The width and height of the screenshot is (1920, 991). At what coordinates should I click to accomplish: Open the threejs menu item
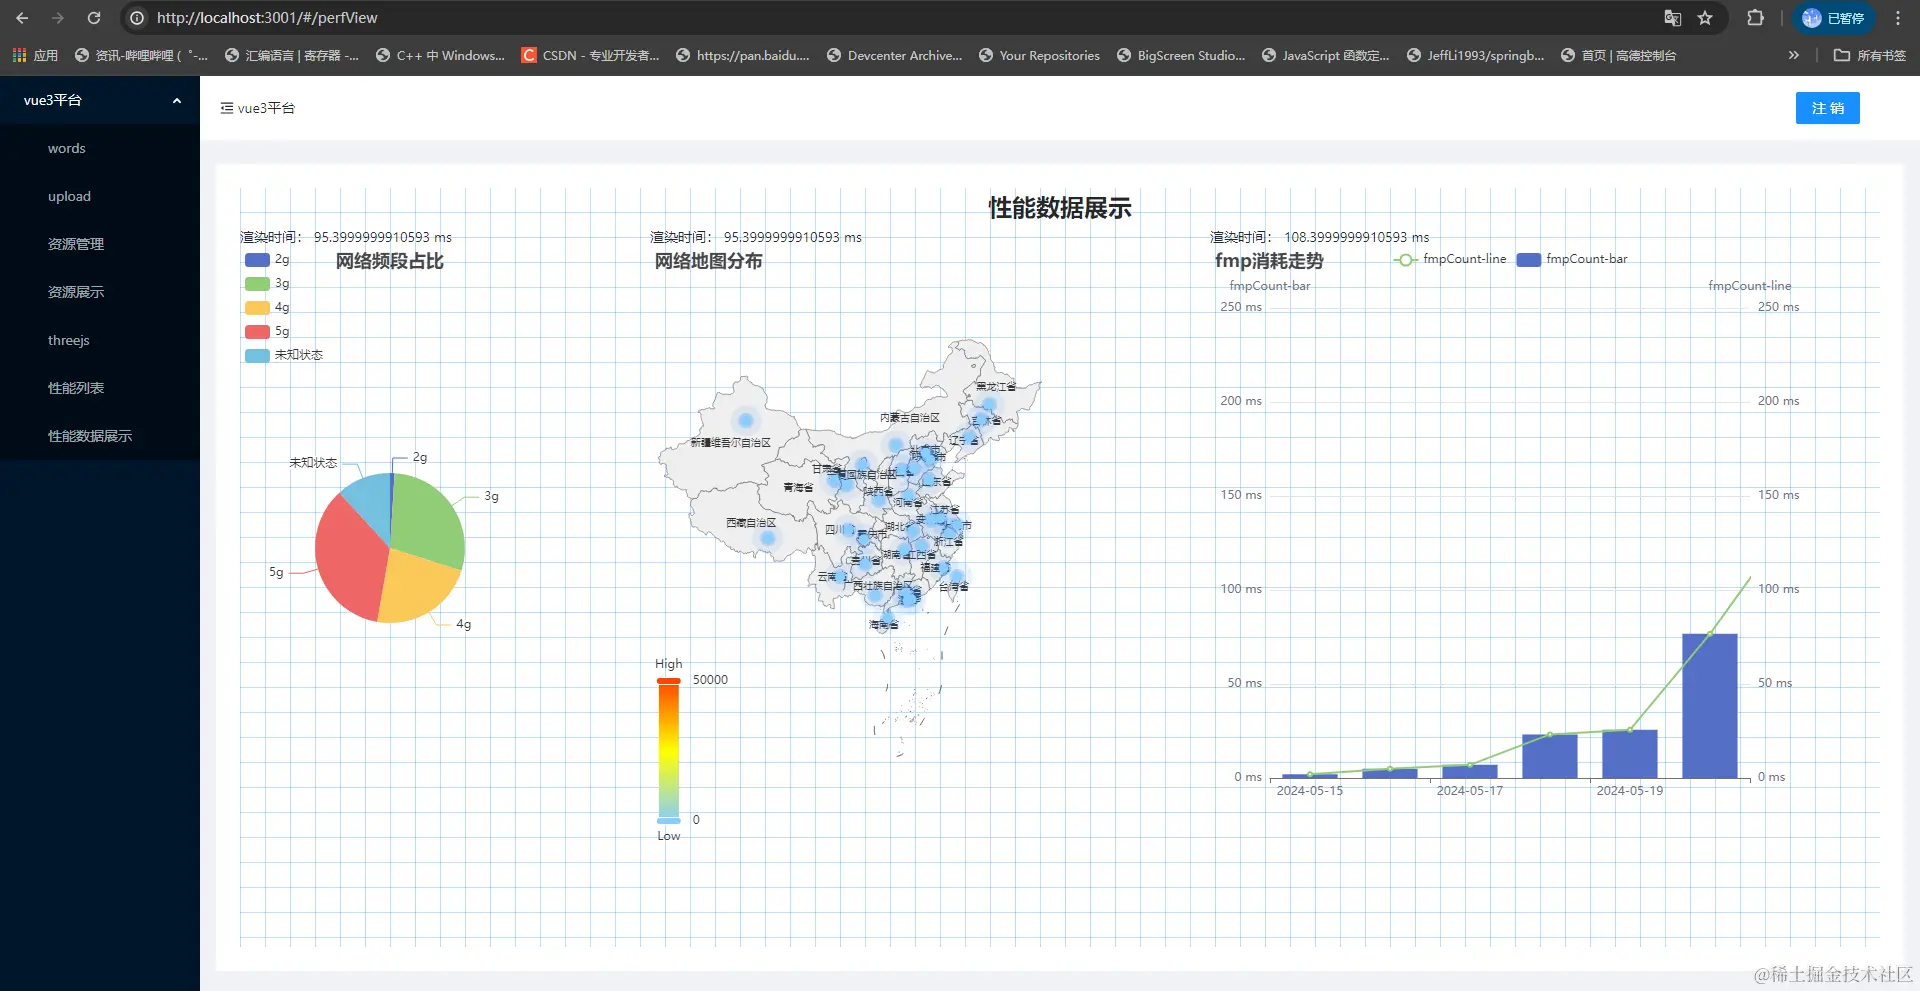(100, 340)
